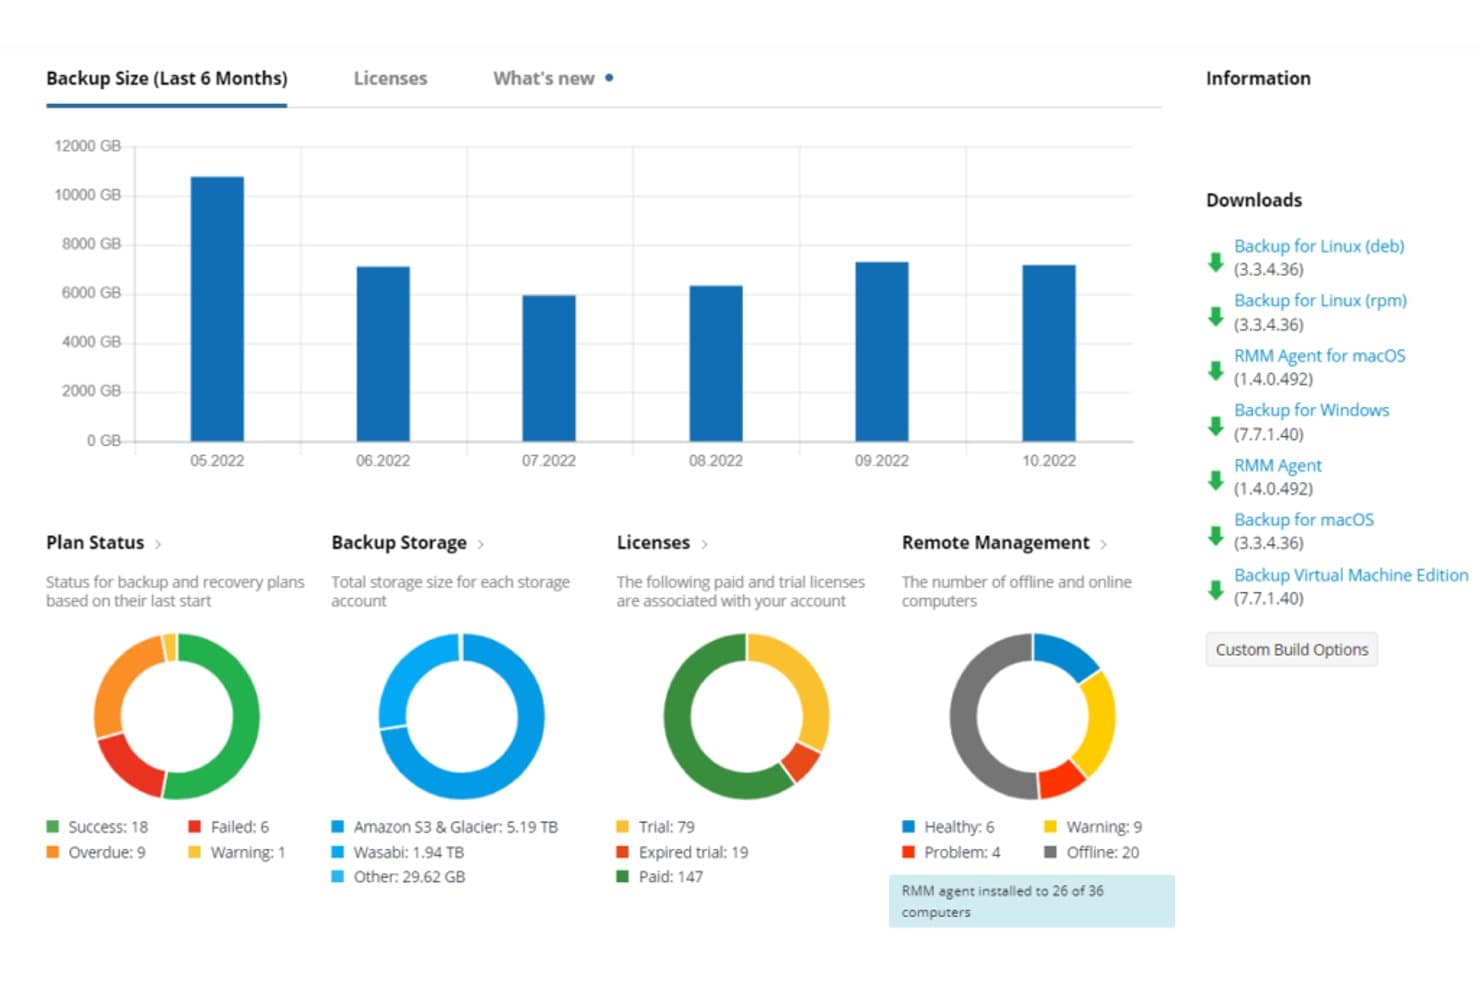Open Backup Storage details chevron

(x=481, y=544)
